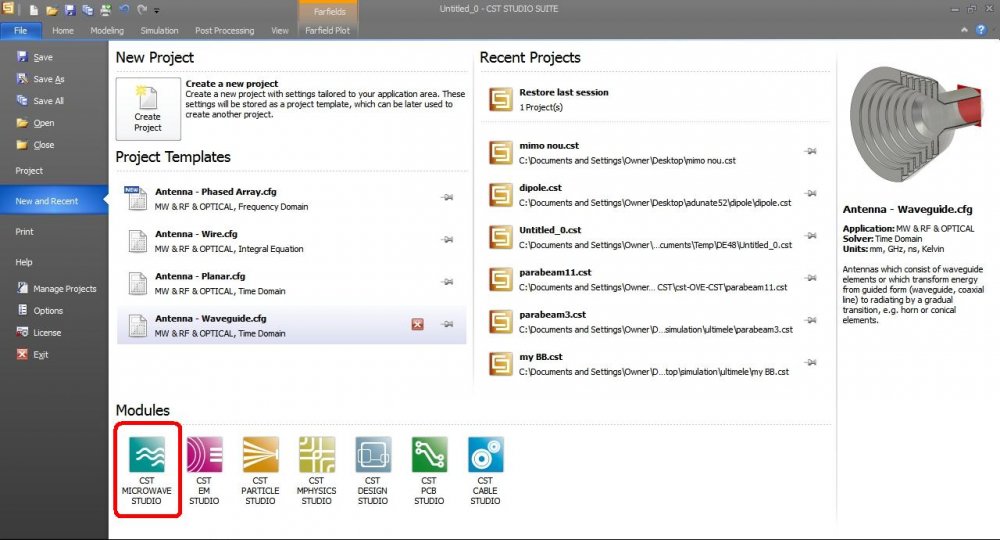Click undo arrow in quick access toolbar
This screenshot has height=540, width=1000.
[x=124, y=10]
